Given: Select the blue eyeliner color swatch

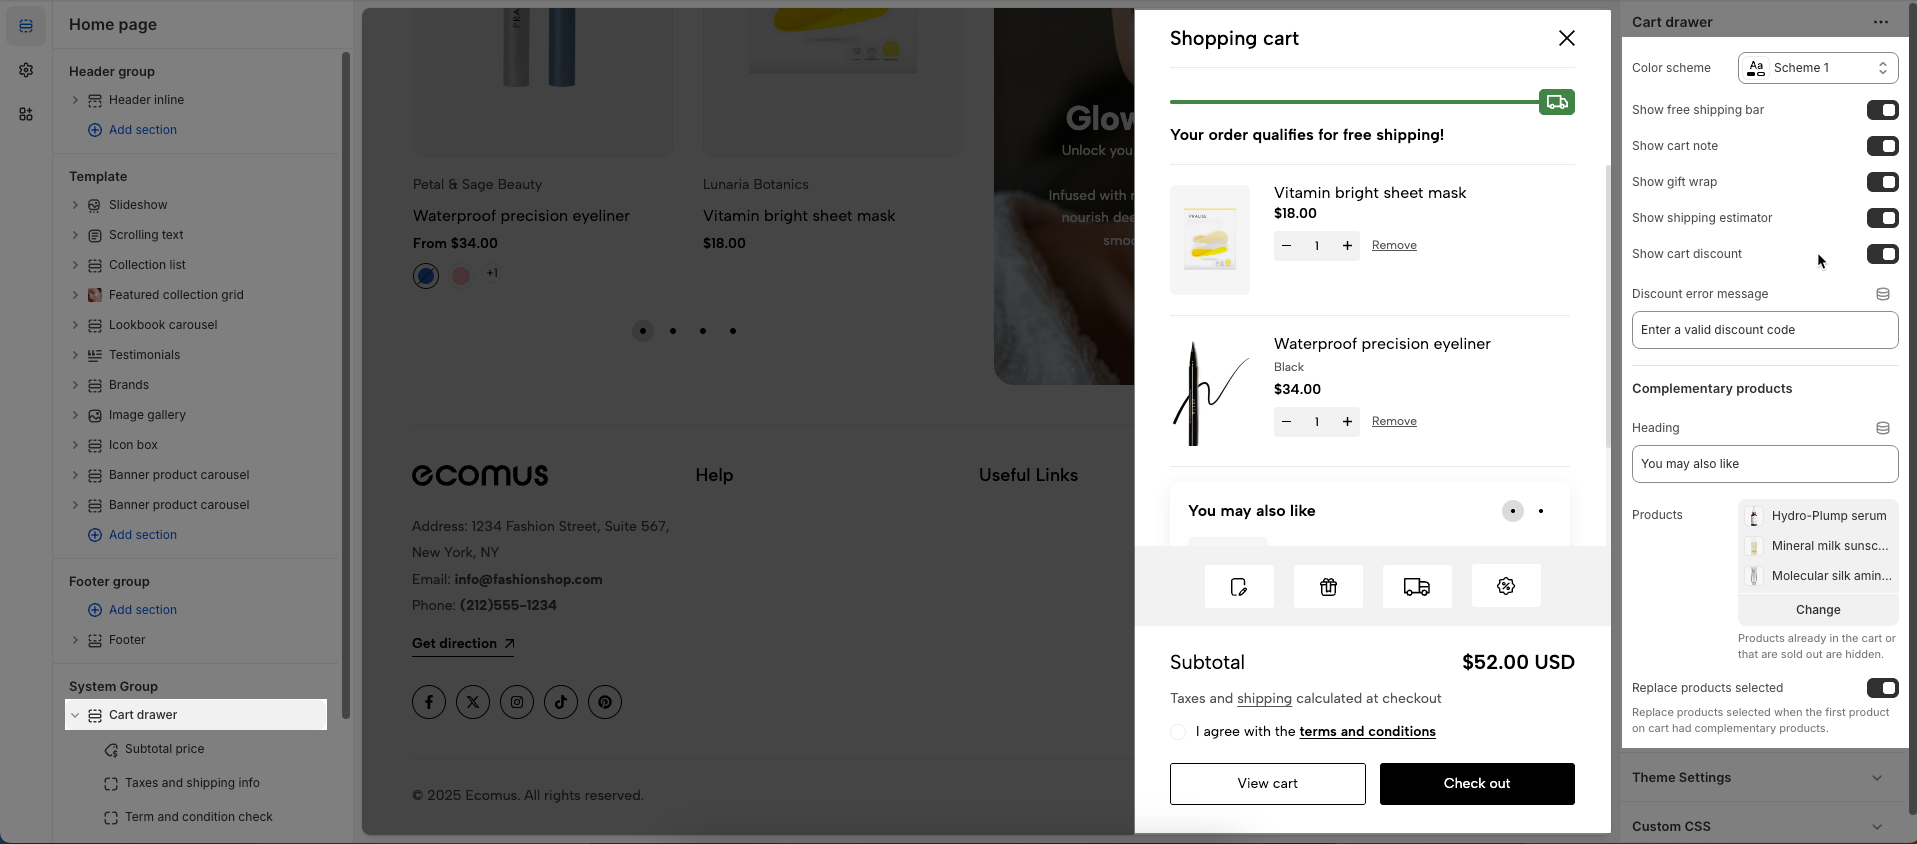Looking at the screenshot, I should tap(426, 276).
